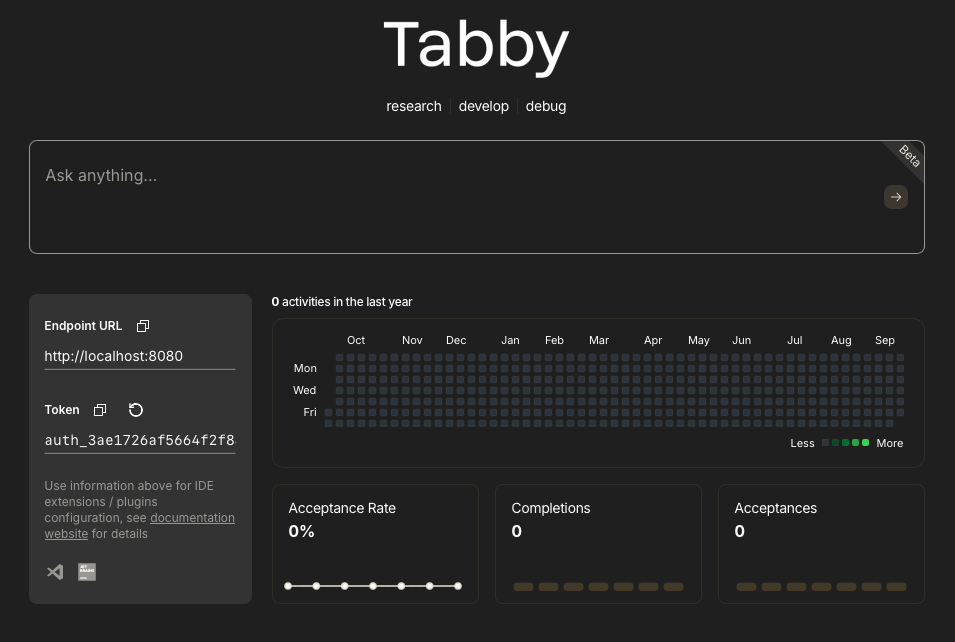This screenshot has height=642, width=955.
Task: Click the Fri row label
Action: (310, 412)
